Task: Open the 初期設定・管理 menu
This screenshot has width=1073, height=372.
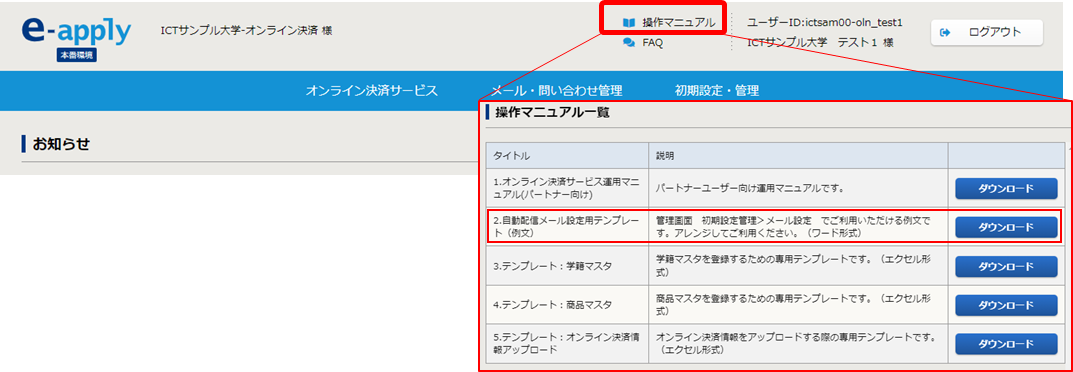Action: [716, 90]
